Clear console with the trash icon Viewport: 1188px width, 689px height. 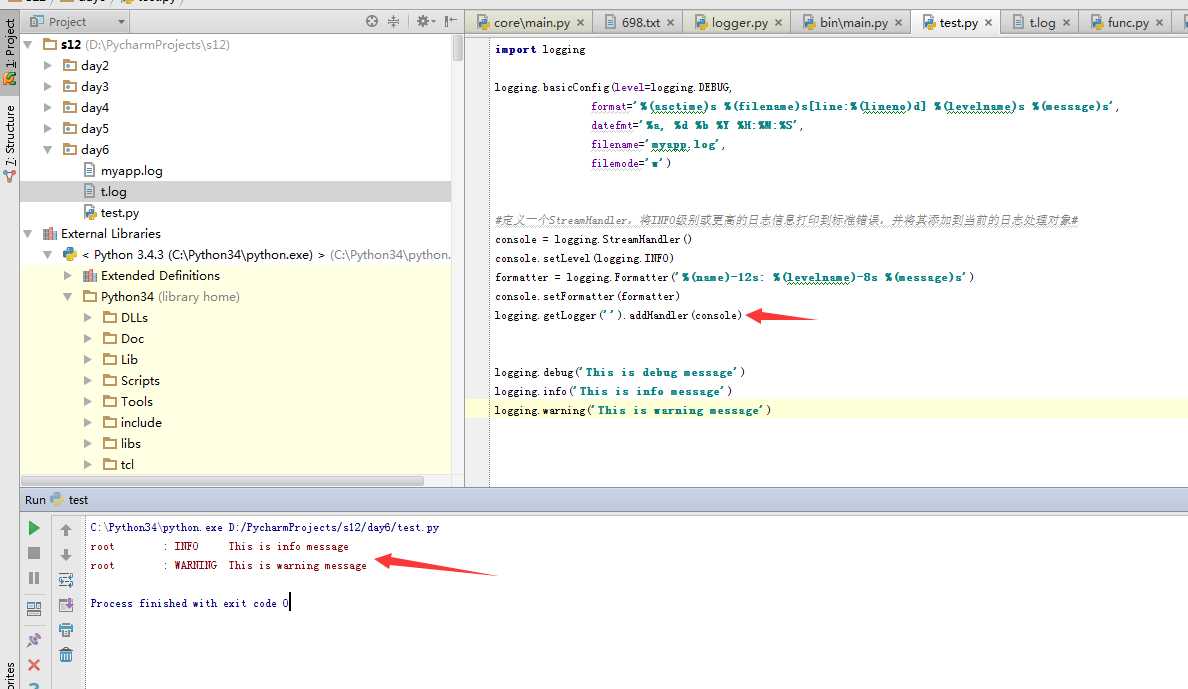click(66, 655)
